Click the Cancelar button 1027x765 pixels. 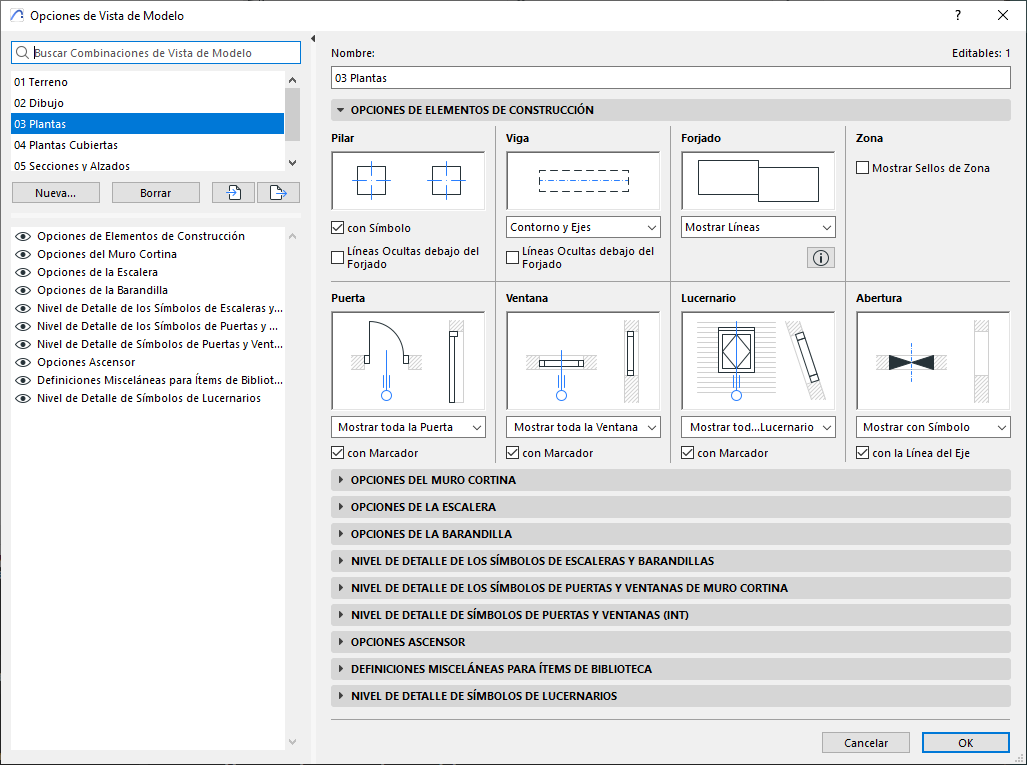(x=866, y=743)
